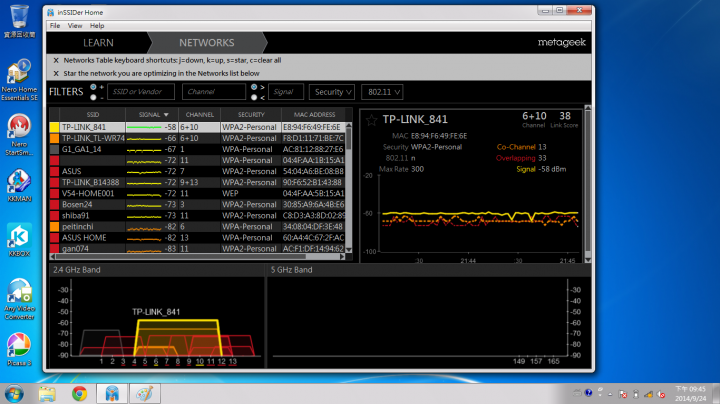Select the less-than signal radio button
This screenshot has width=720, height=404.
254,97
